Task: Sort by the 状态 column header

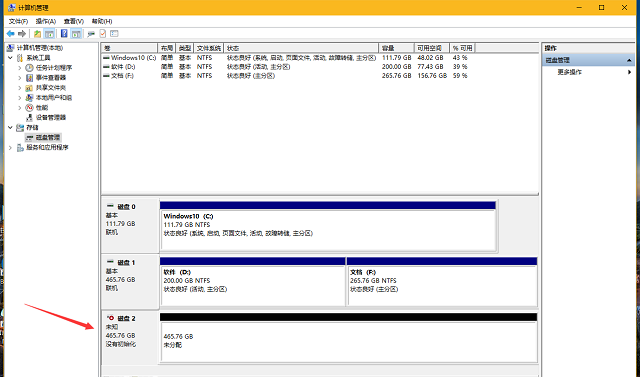Action: point(301,48)
